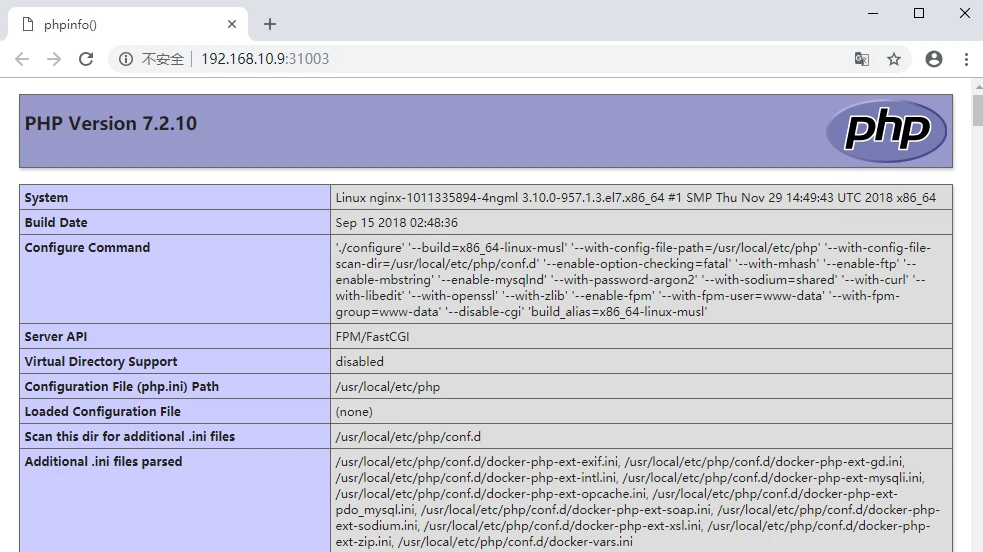Screen dimensions: 983x552
Task: View site info for insecure connection
Action: tap(126, 59)
